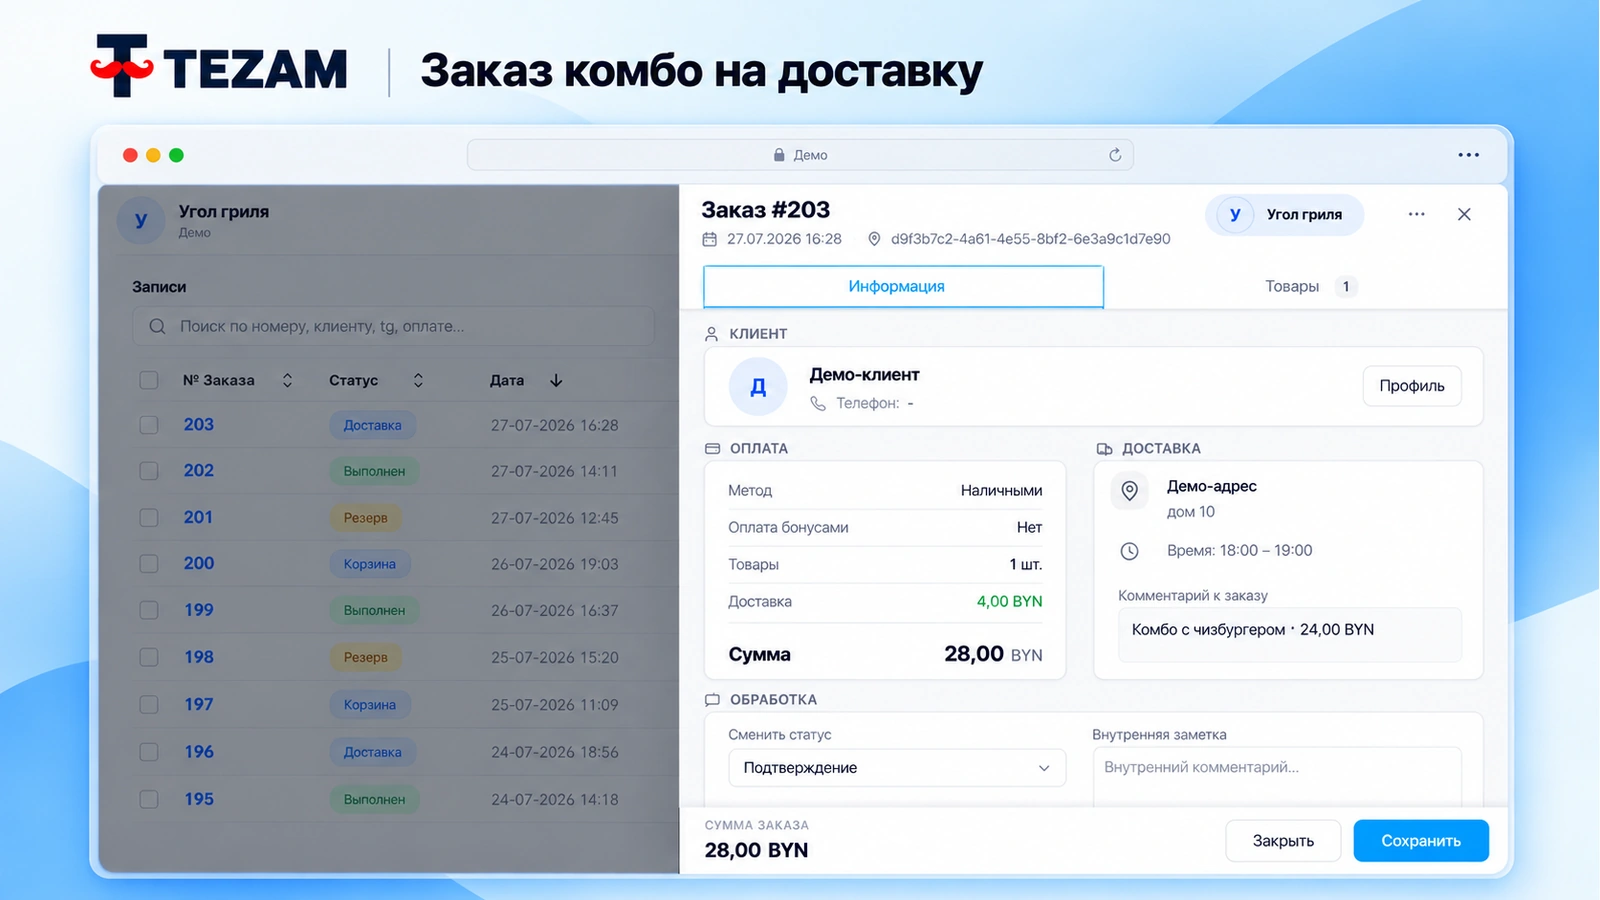
Task: Click the Закрыть button
Action: 1283,841
